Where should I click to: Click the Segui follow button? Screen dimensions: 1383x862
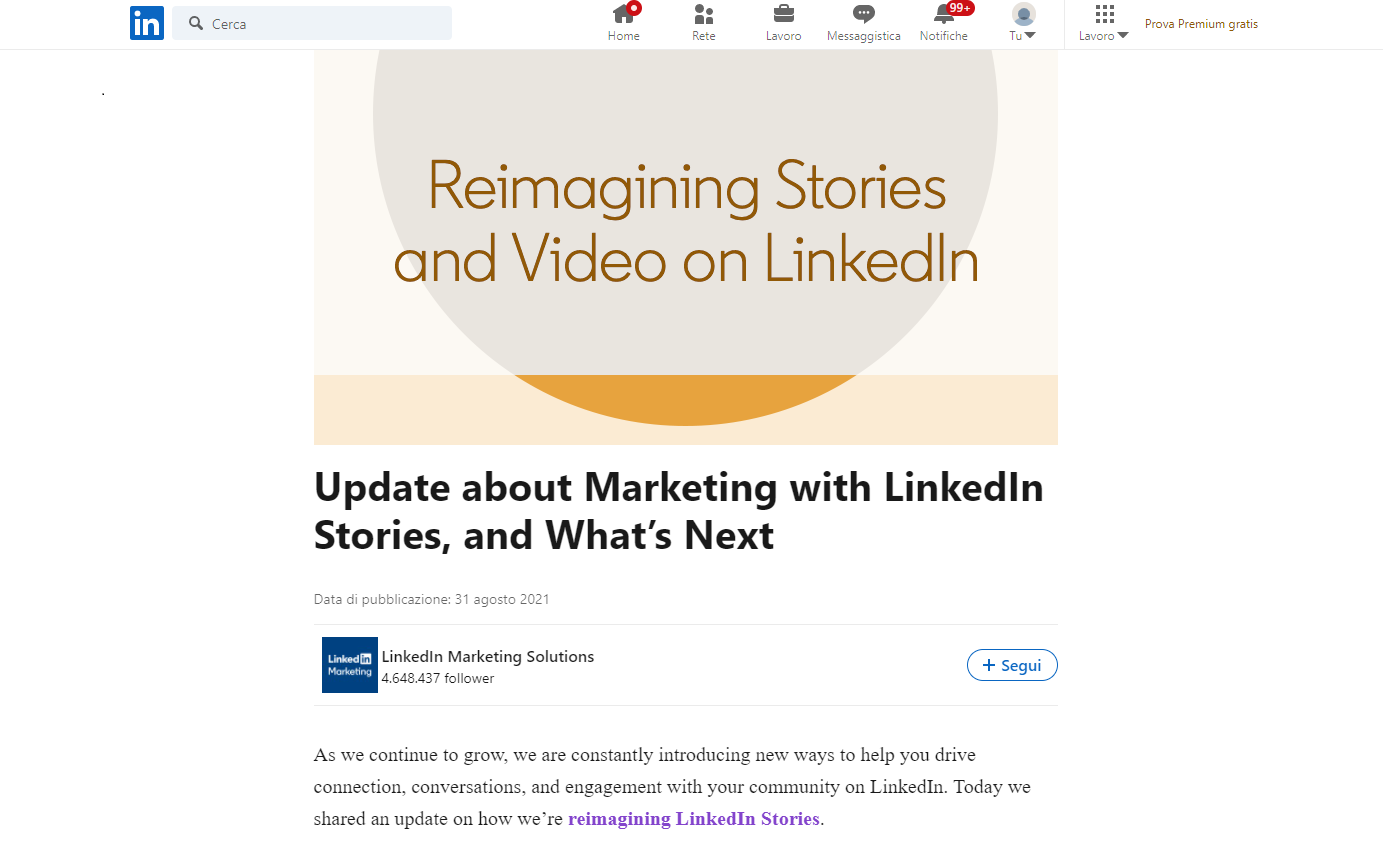tap(1012, 665)
